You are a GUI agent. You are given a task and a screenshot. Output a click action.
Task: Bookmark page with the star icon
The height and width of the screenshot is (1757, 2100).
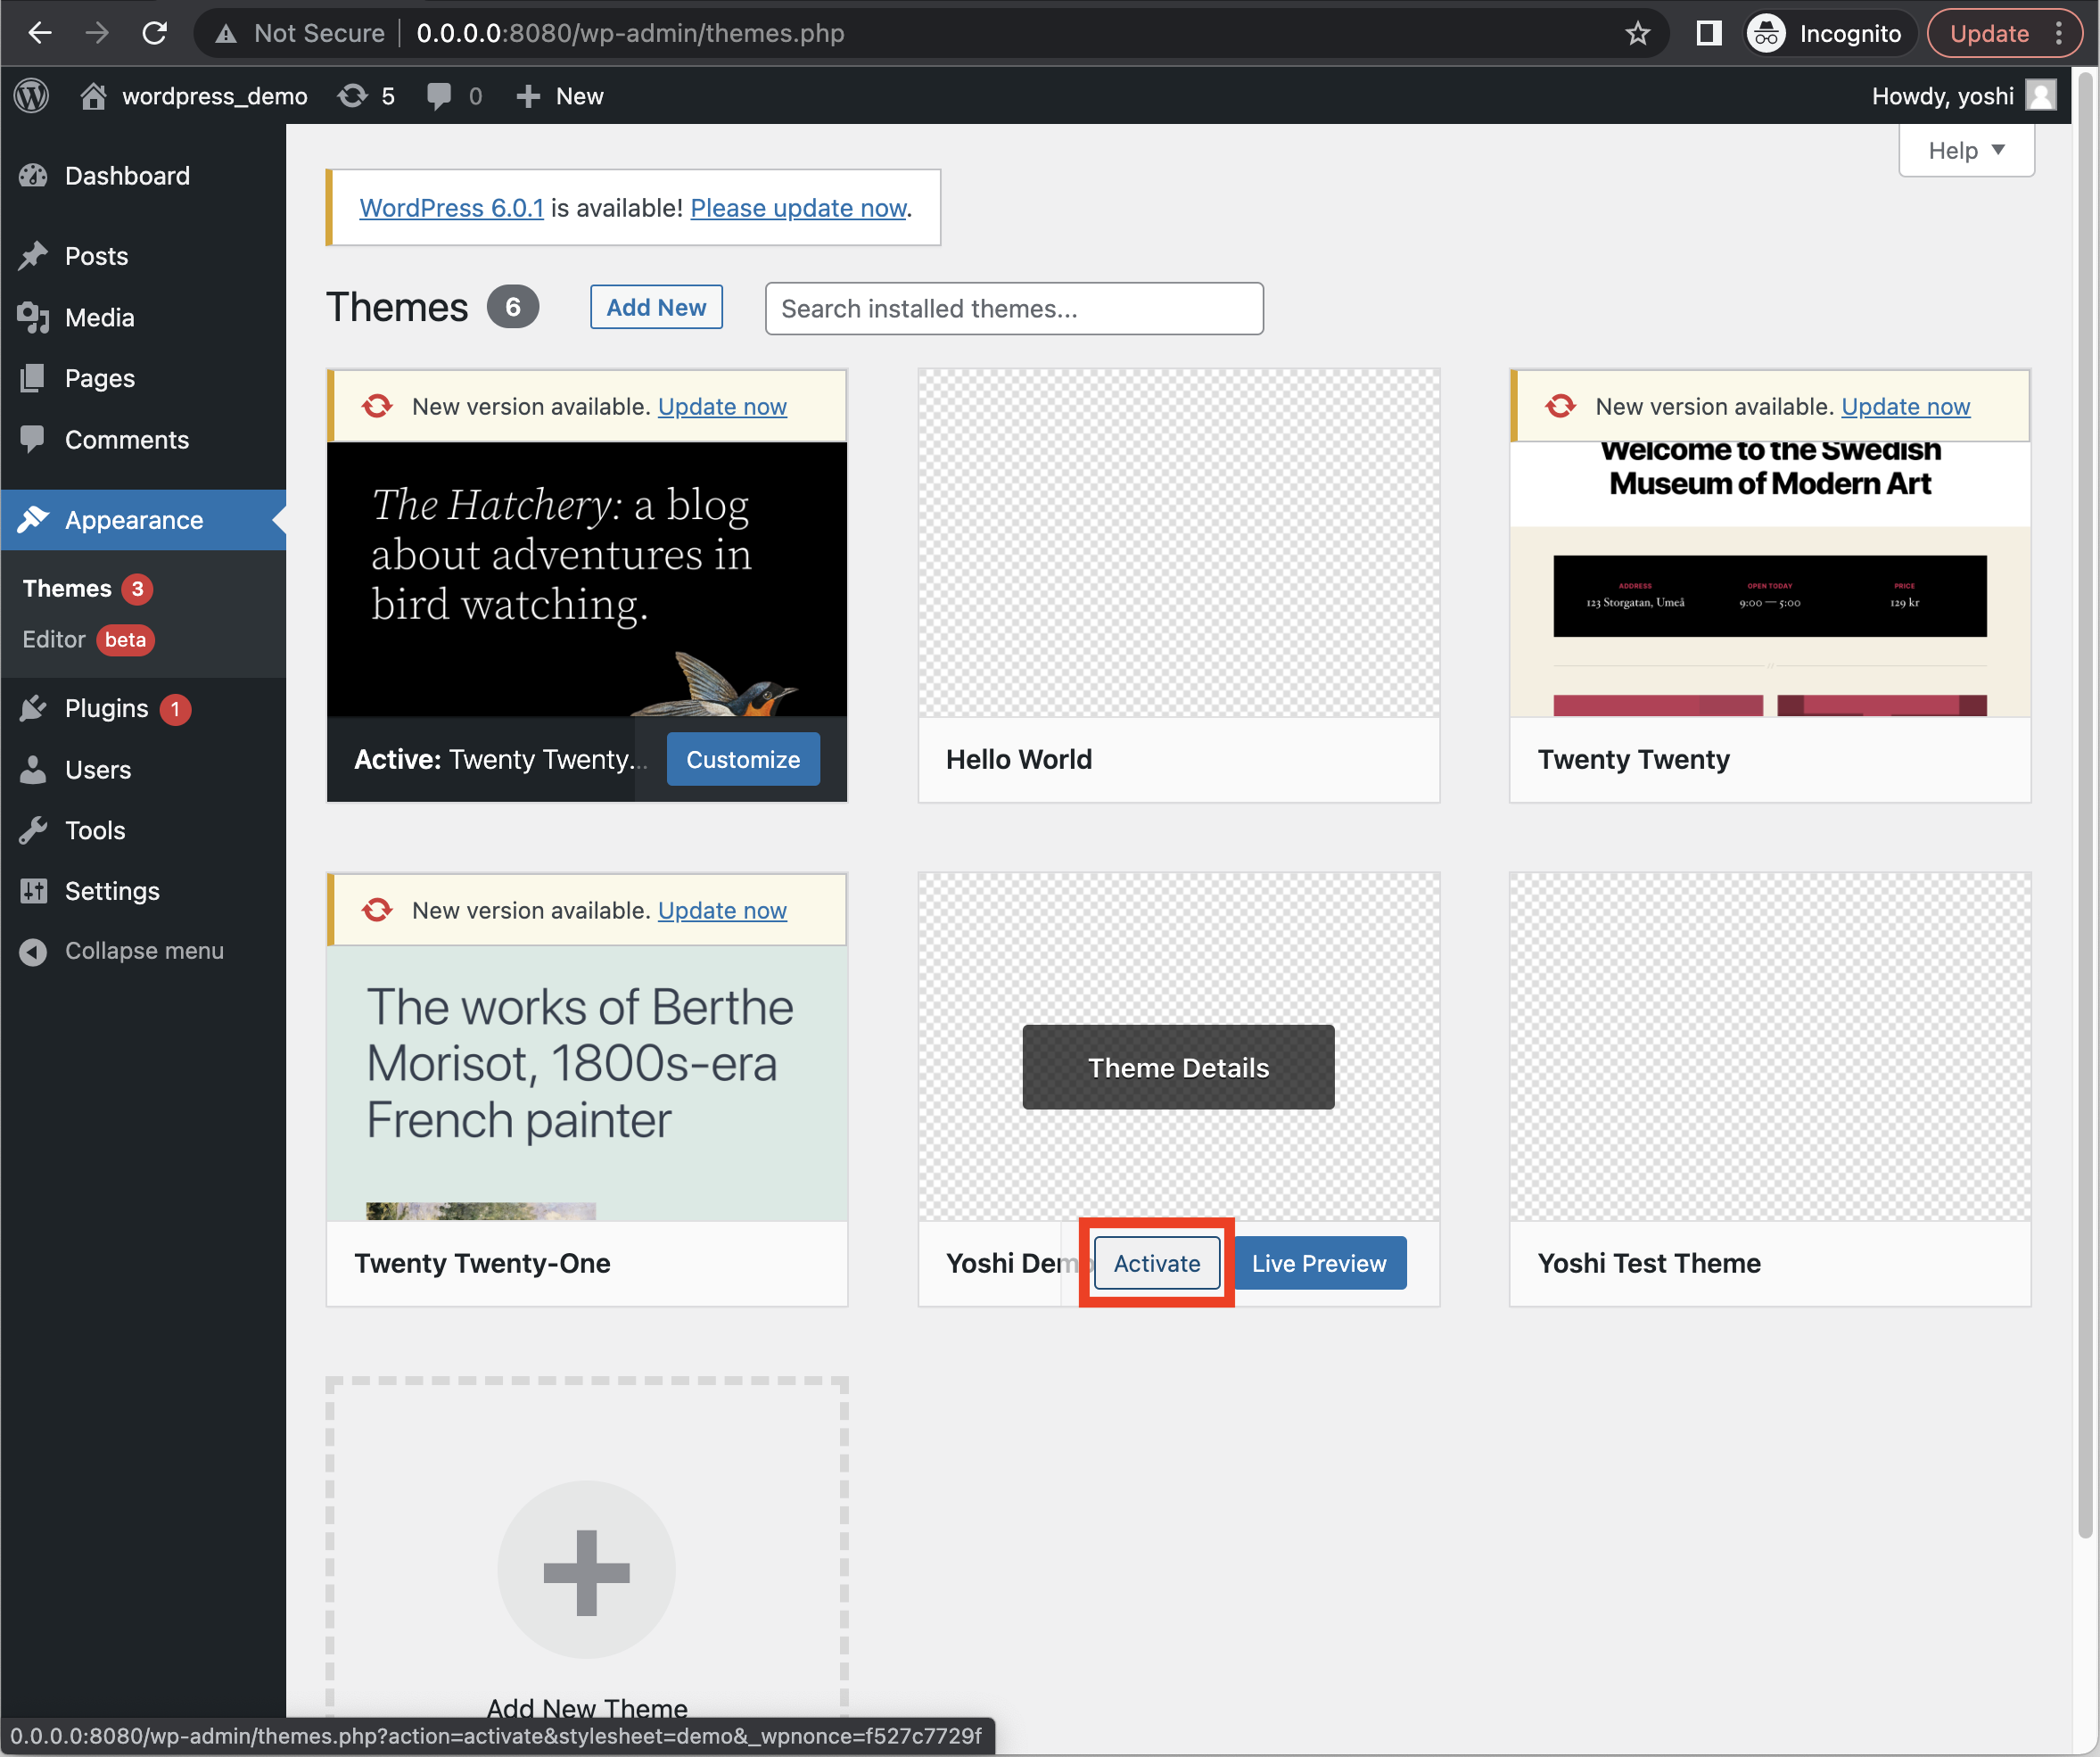(x=1637, y=33)
